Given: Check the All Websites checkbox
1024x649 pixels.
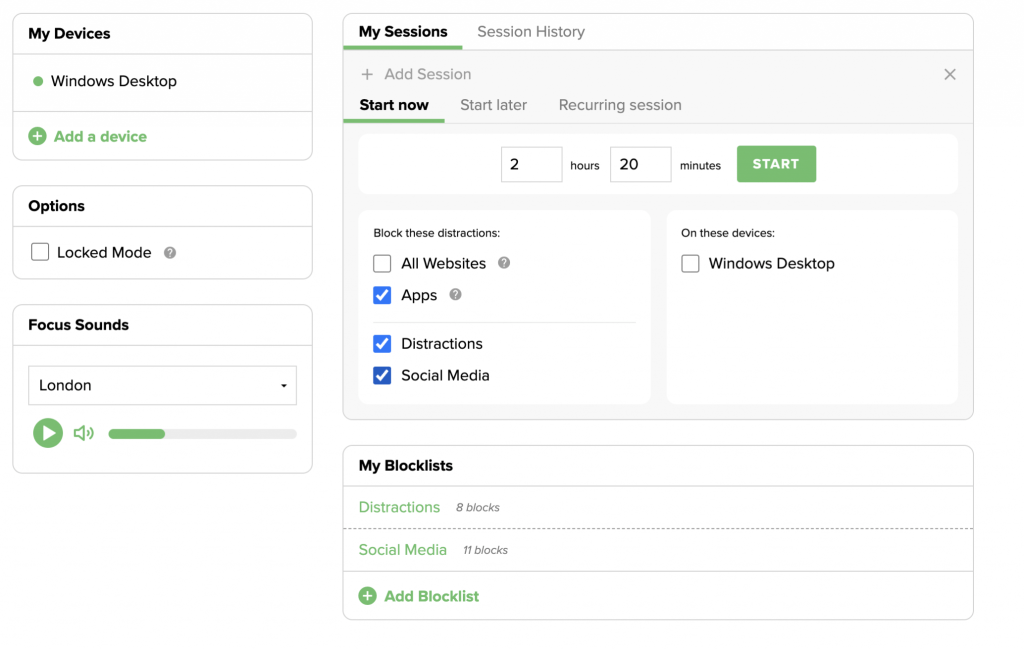Looking at the screenshot, I should click(381, 263).
